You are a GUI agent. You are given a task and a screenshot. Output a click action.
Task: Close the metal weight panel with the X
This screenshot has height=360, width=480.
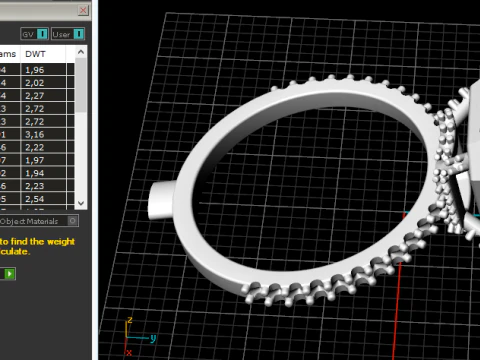tap(83, 10)
